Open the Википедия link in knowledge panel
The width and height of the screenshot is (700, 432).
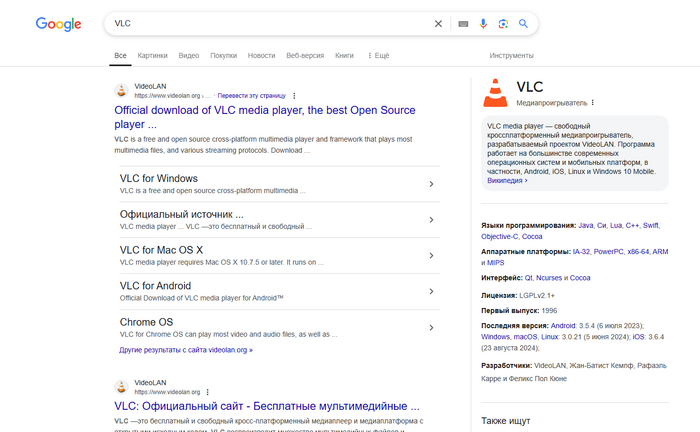pyautogui.click(x=507, y=181)
